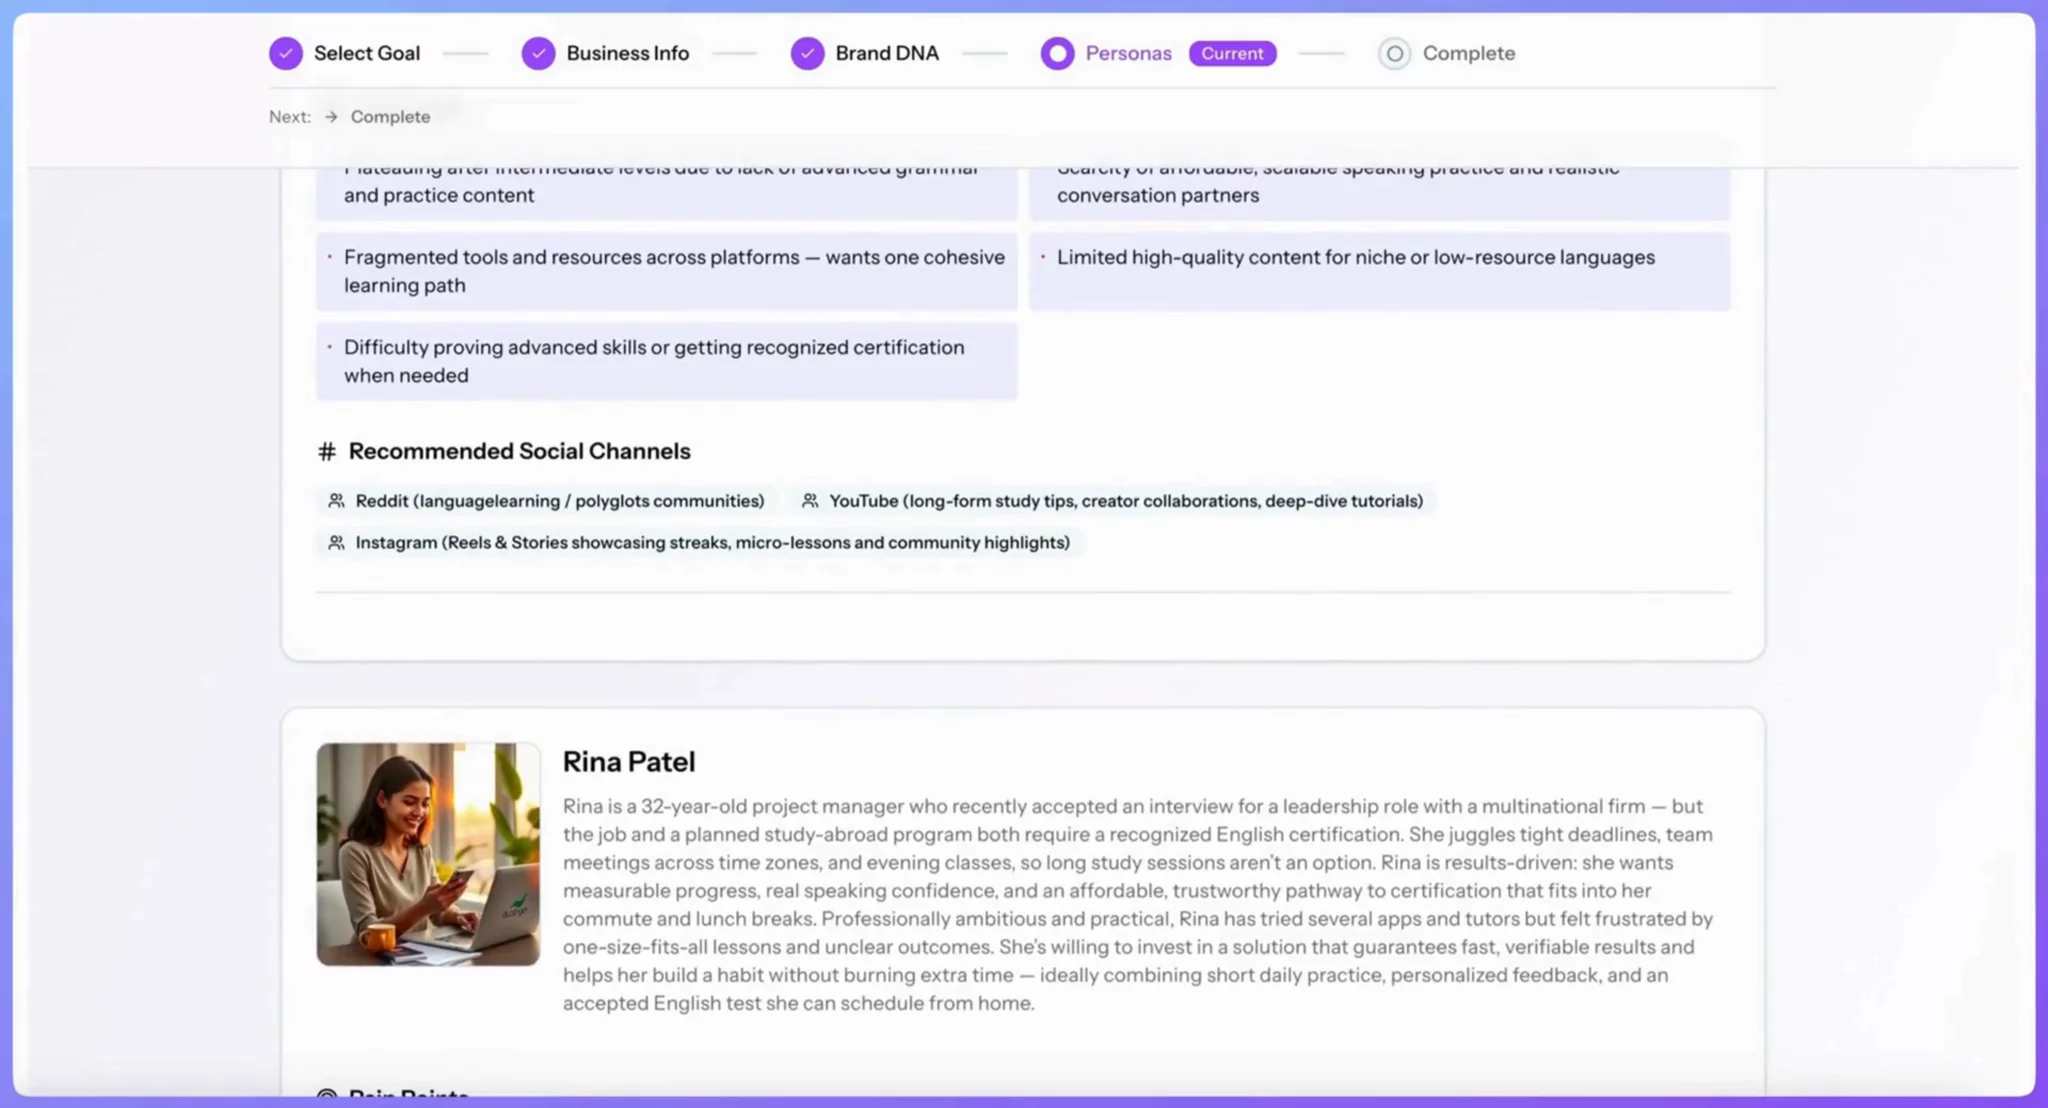Open the Select Goal step
2048x1108 pixels.
tap(366, 53)
